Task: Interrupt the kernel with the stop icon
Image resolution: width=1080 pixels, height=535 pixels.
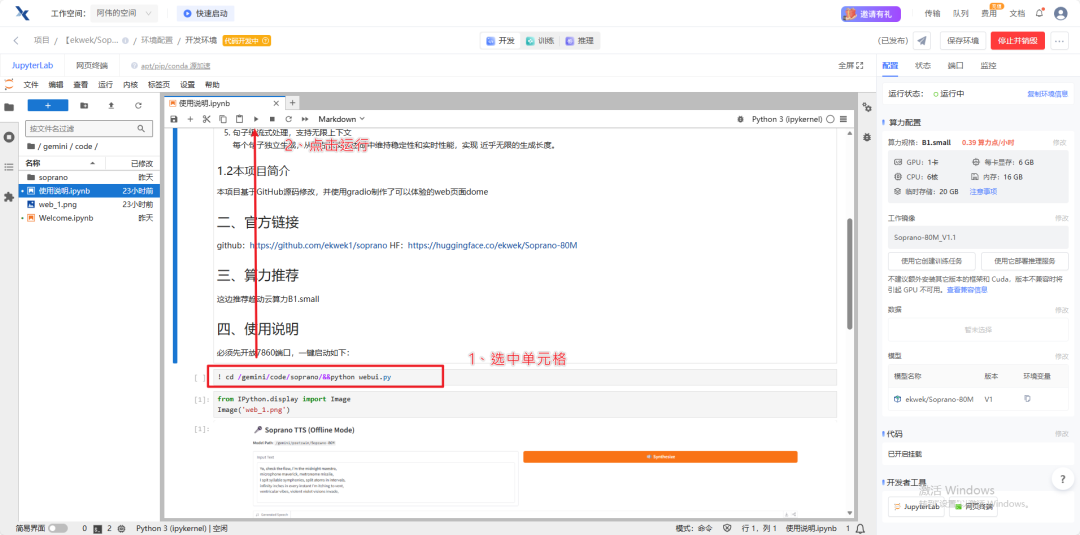Action: pos(272,119)
